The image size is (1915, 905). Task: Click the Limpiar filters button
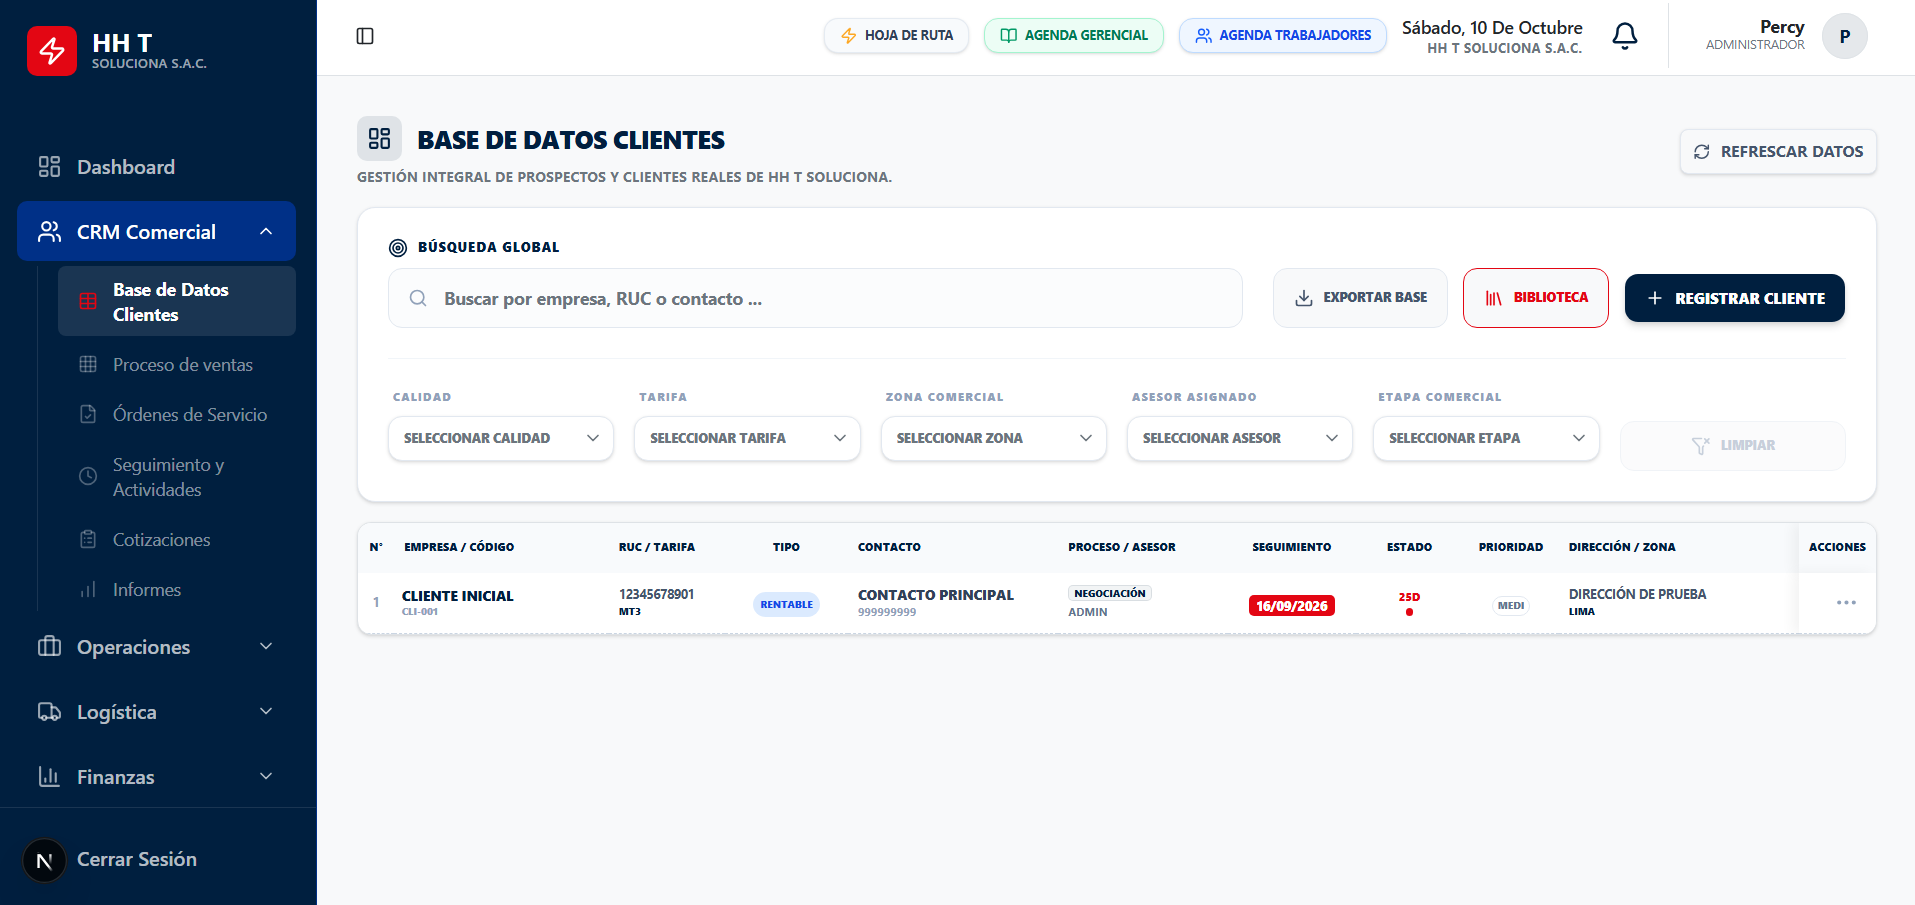tap(1733, 446)
